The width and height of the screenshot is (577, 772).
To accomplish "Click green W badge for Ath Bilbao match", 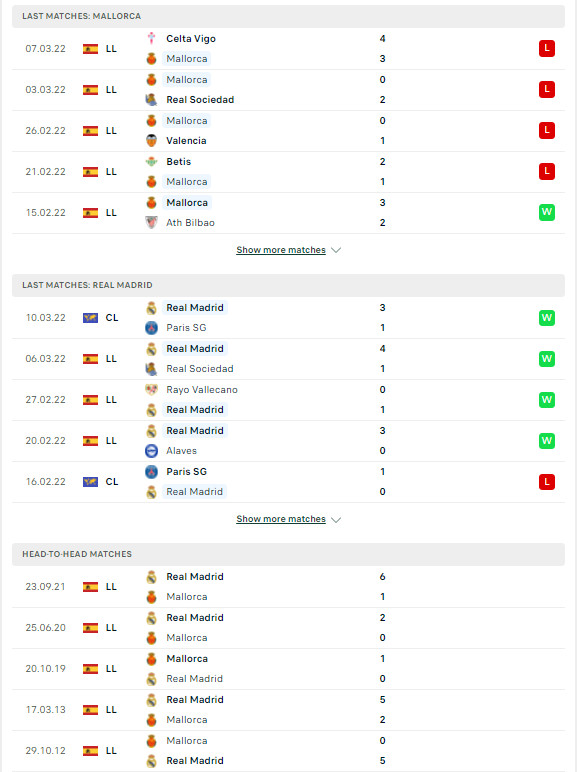I will (546, 212).
